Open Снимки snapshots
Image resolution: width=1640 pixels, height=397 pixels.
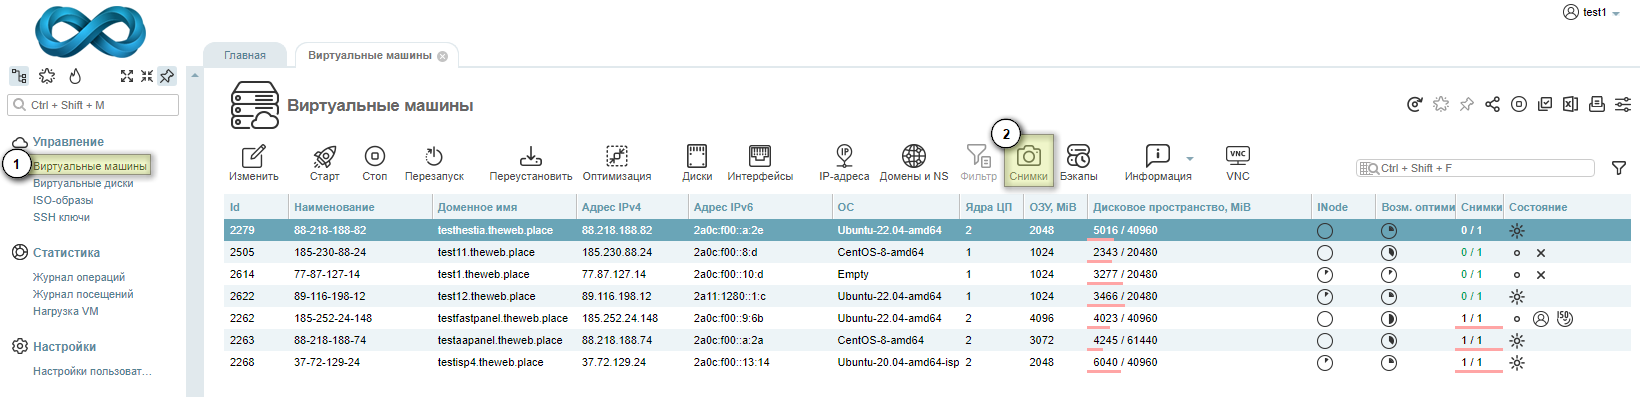tap(1028, 161)
